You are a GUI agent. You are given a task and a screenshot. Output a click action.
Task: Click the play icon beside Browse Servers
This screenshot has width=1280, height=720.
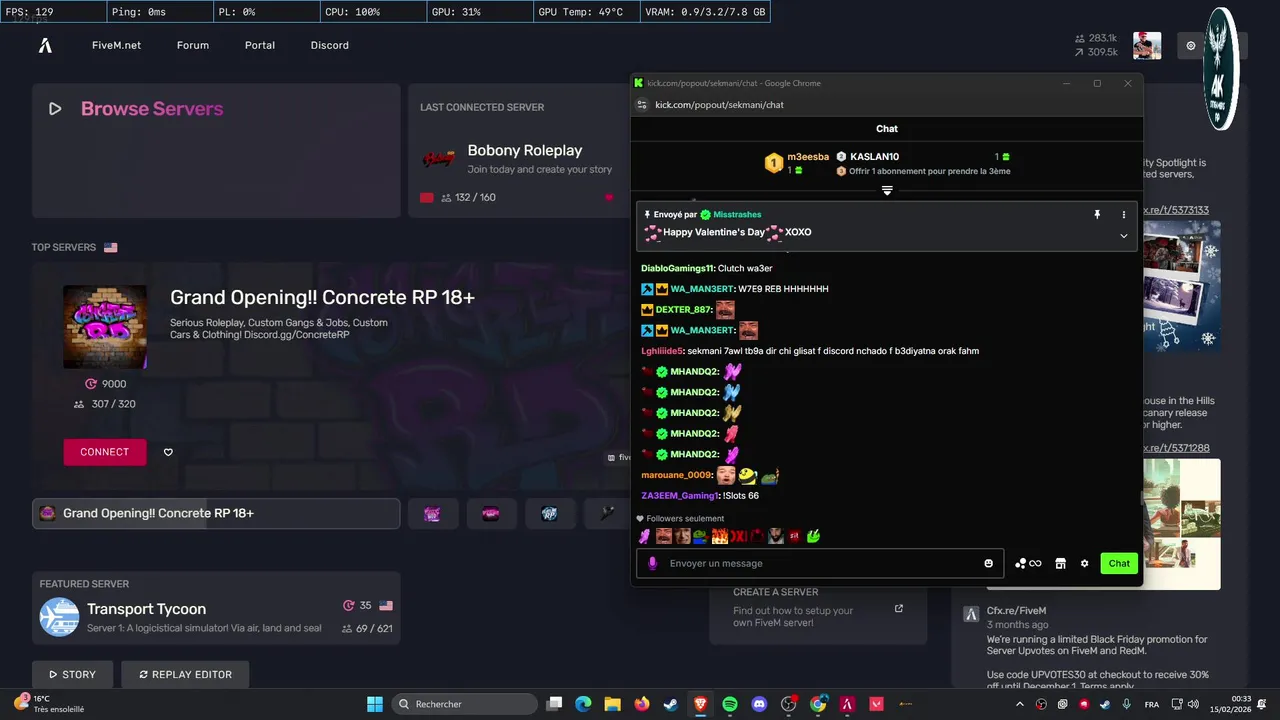pos(55,109)
